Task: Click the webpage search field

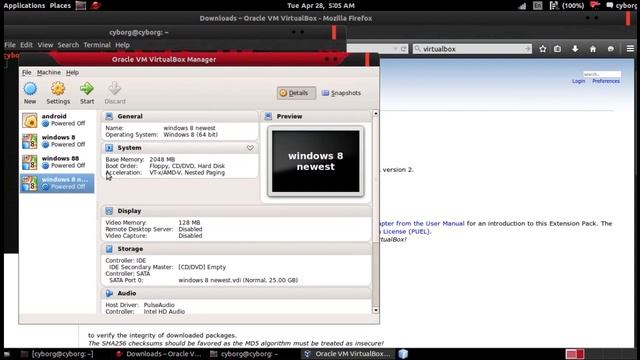Action: [x=602, y=74]
